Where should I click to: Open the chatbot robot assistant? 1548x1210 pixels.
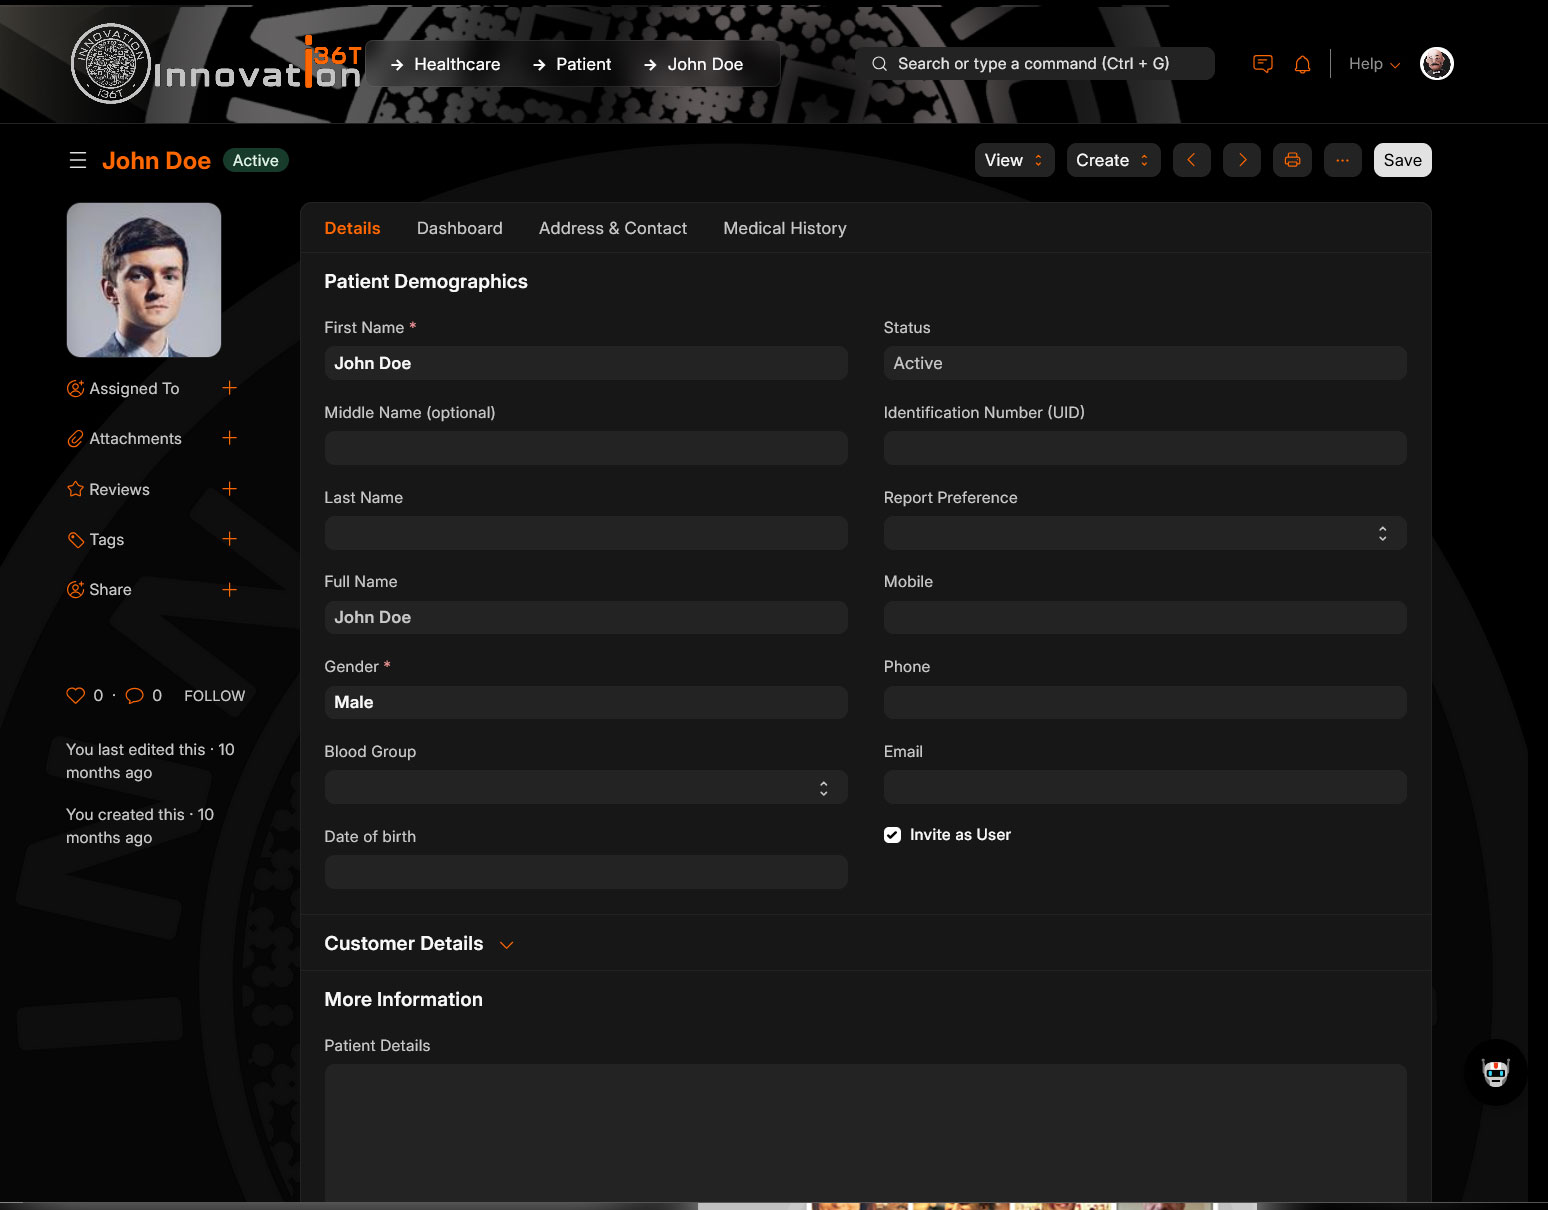[1495, 1073]
